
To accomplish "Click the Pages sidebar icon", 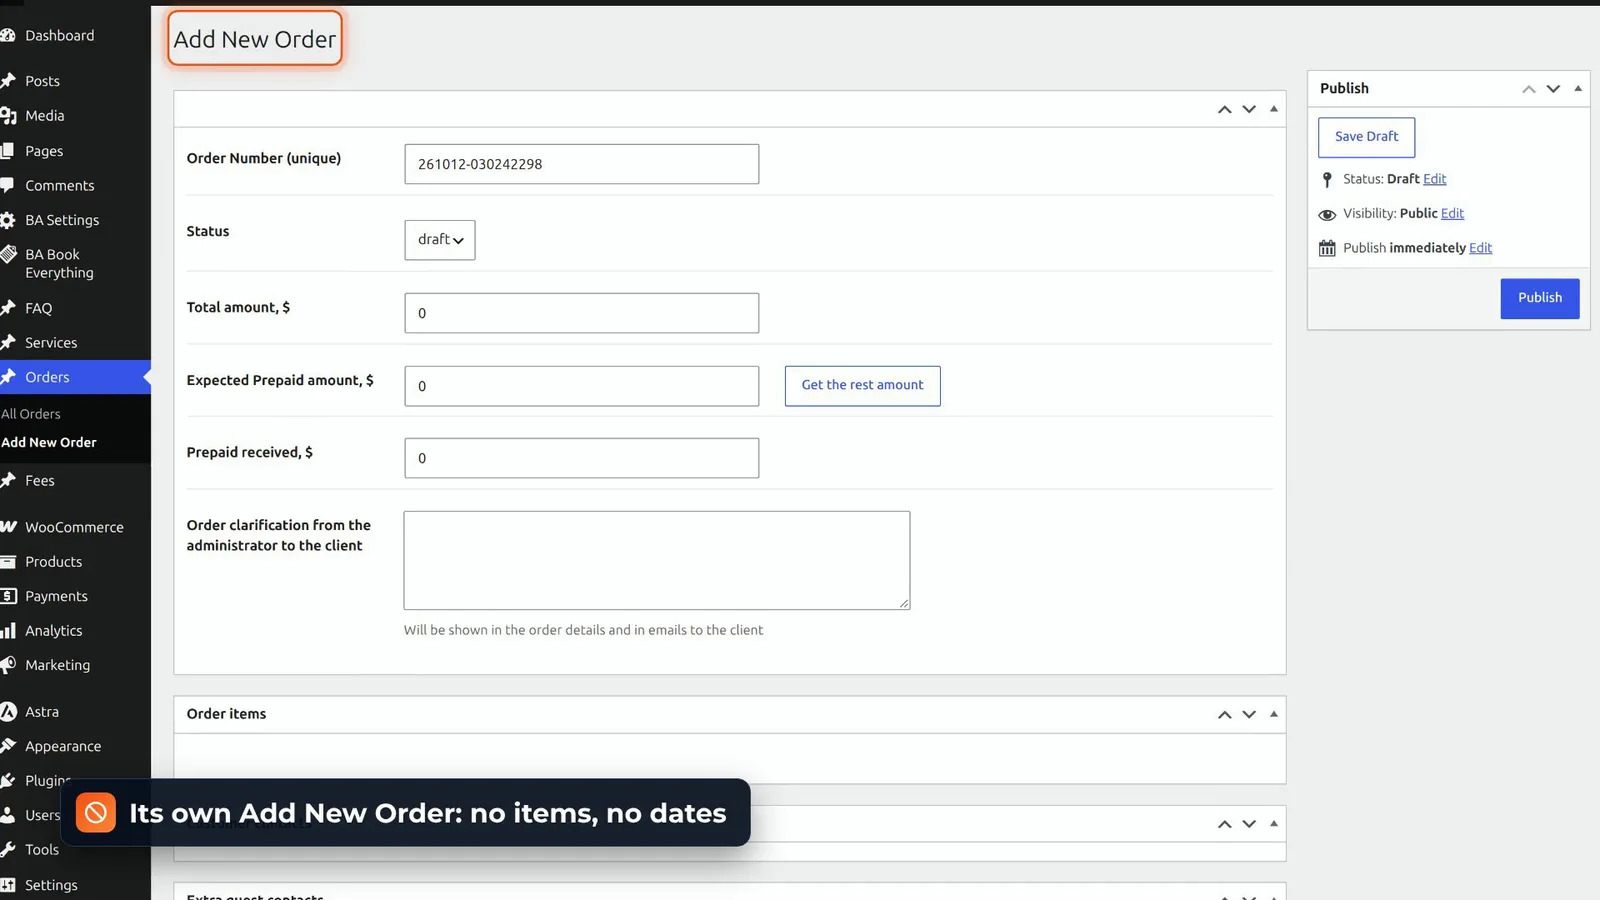I will tap(8, 151).
